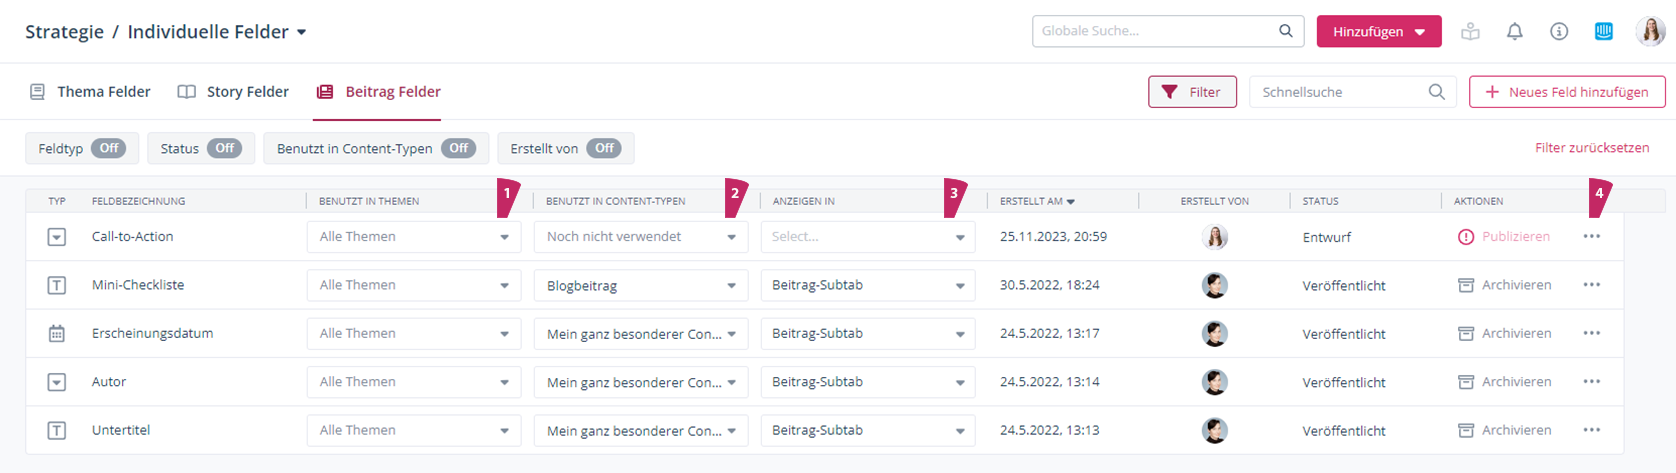Toggle the Status filter Off switch

(x=224, y=148)
